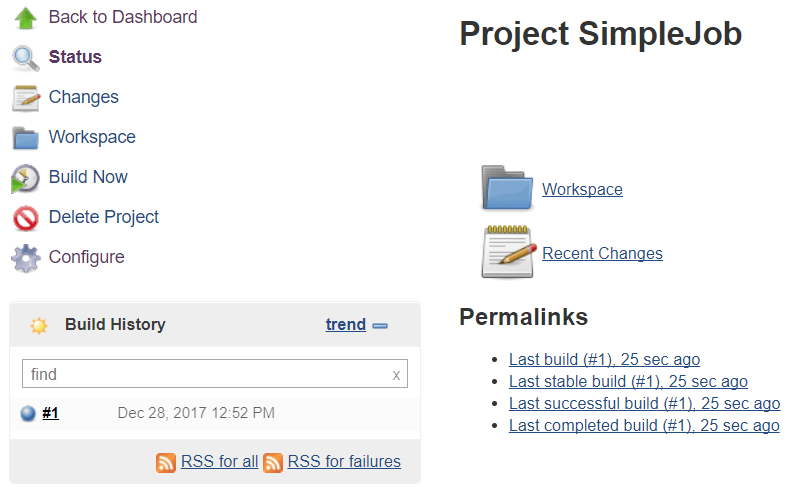798x487 pixels.
Task: Click the RSS for all feed icon
Action: coord(166,463)
